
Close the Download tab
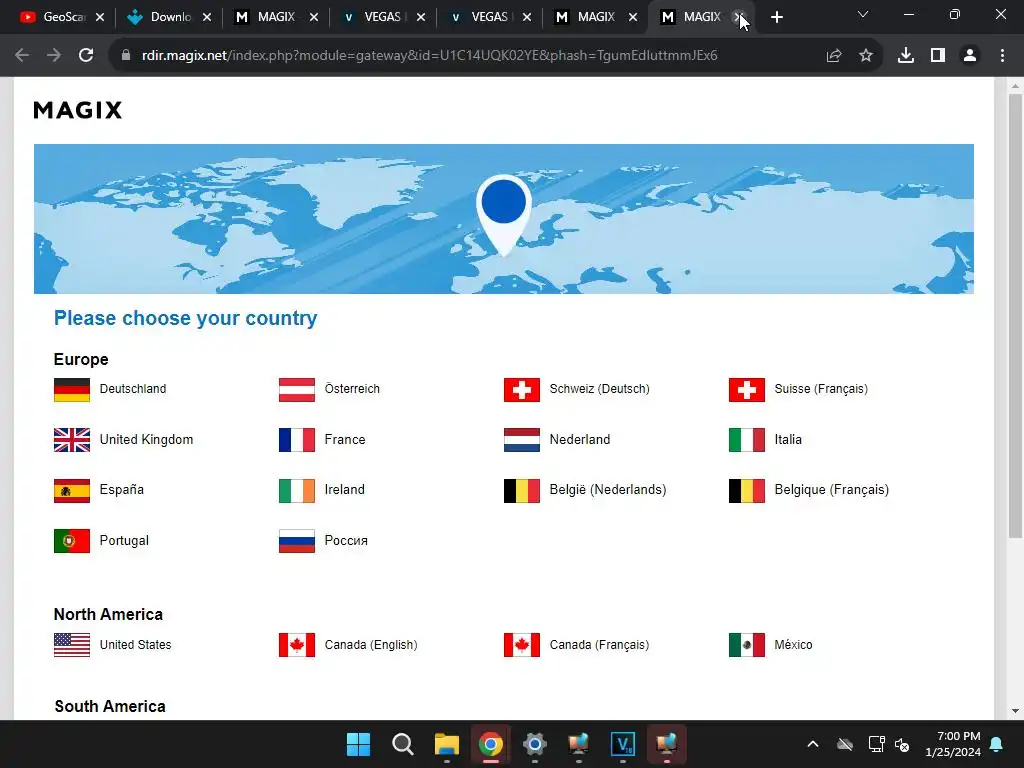(207, 18)
